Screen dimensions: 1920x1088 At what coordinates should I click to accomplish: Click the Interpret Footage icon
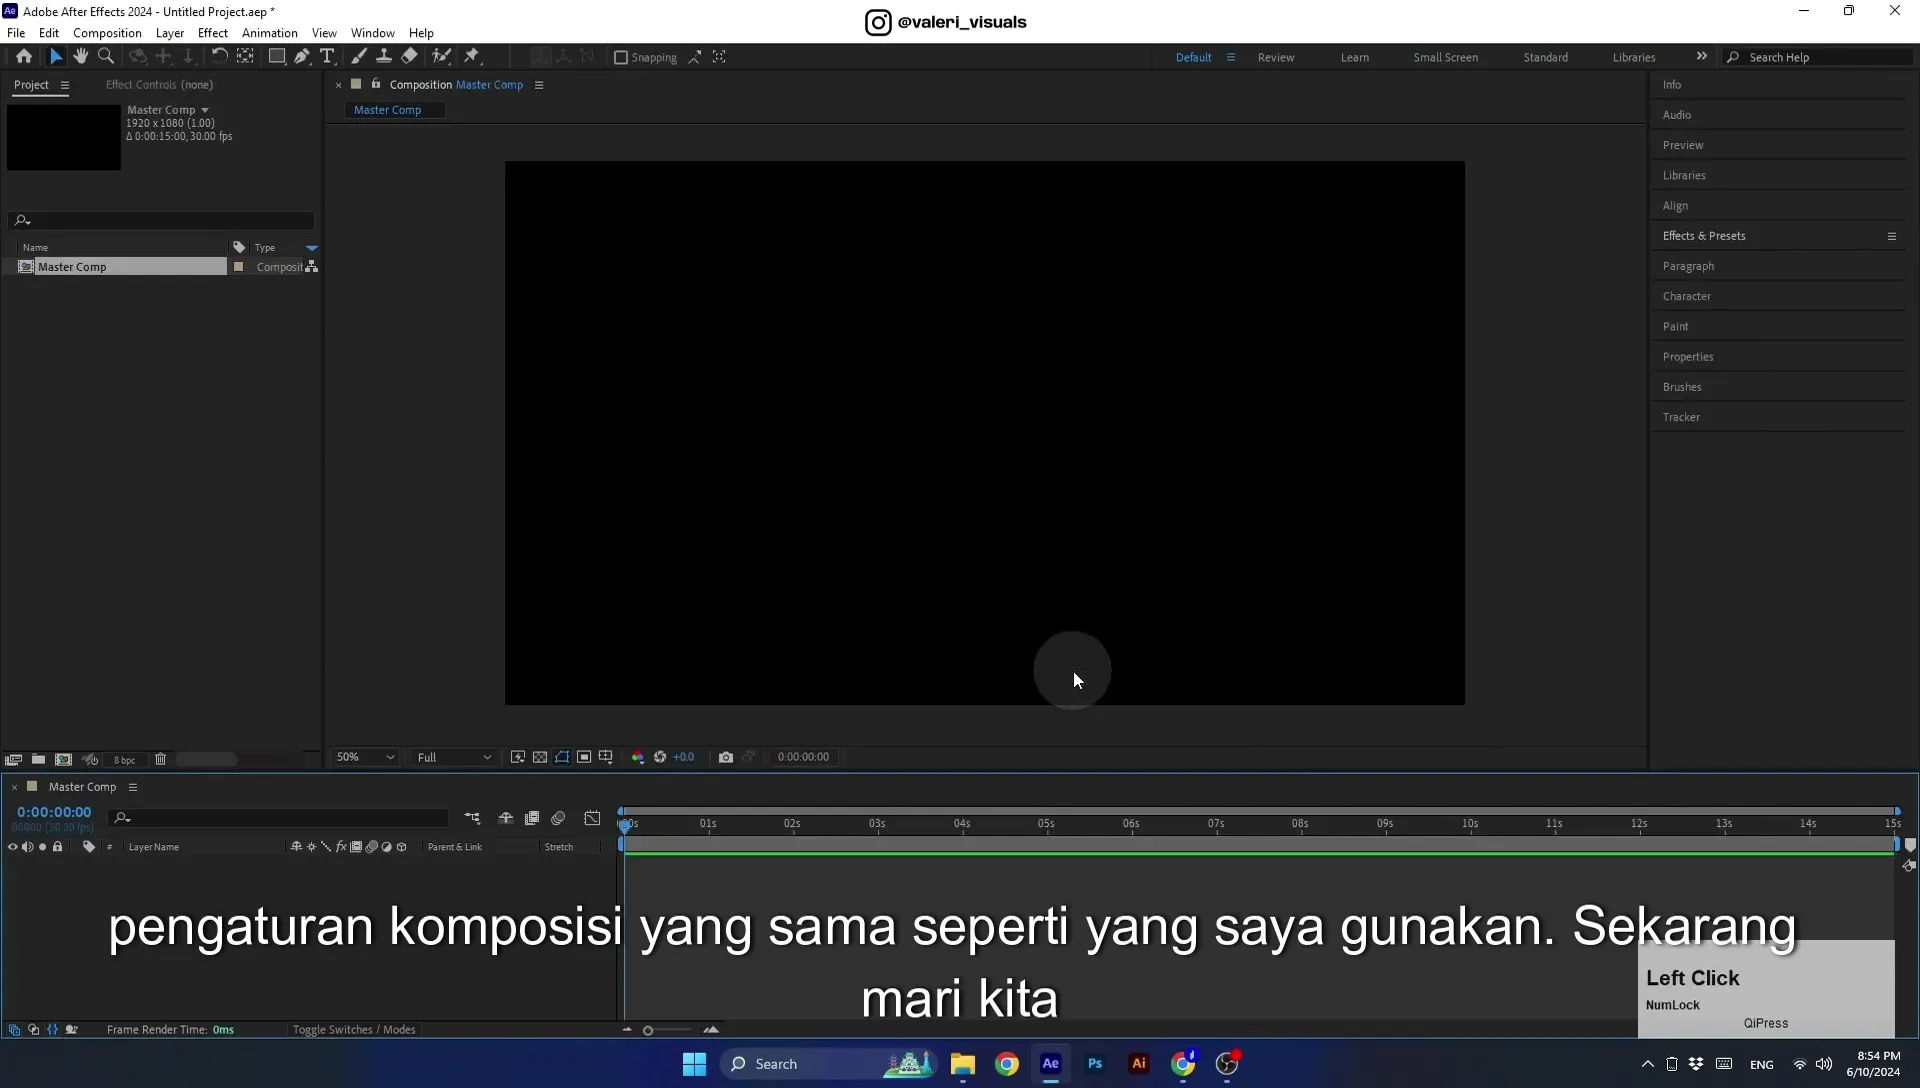[x=13, y=760]
